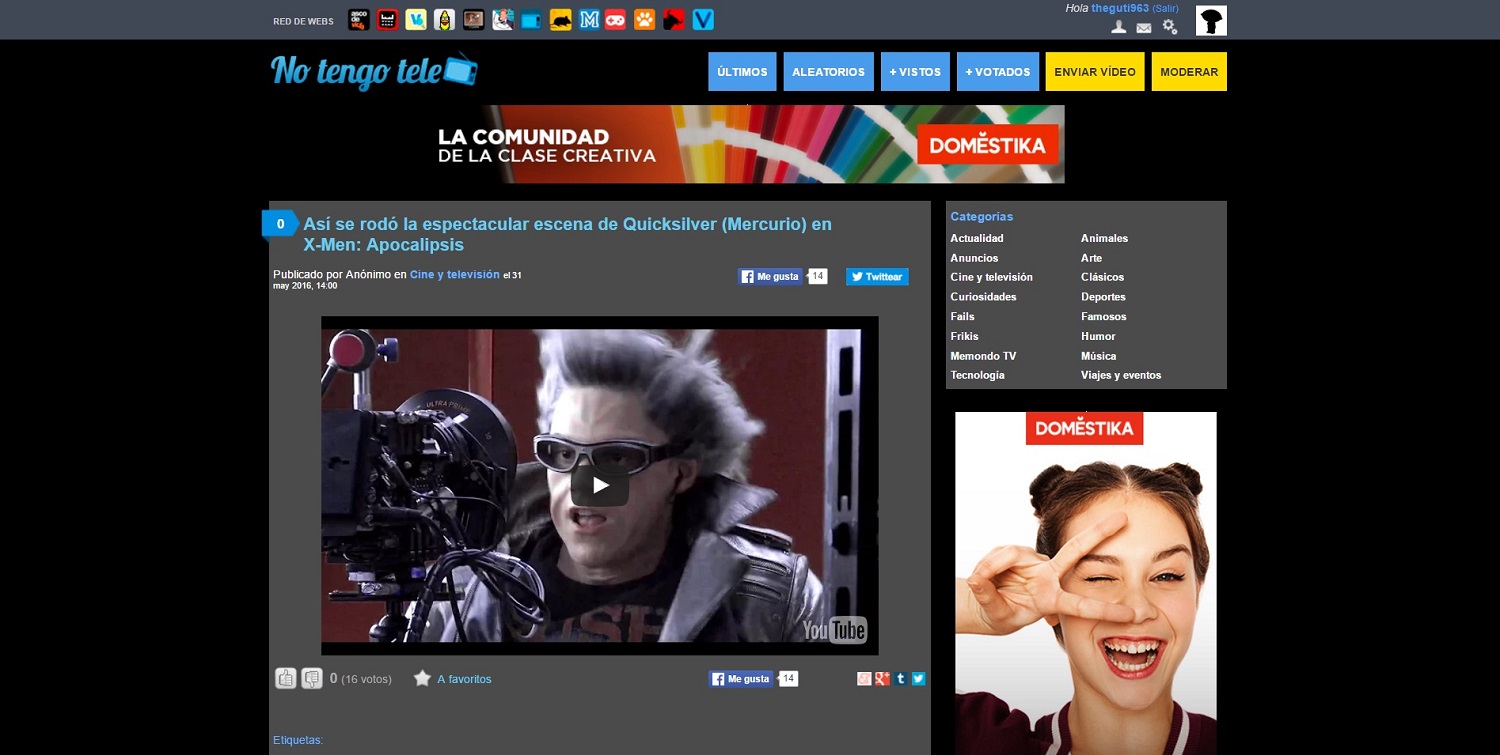Open the Frikis category
The width and height of the screenshot is (1500, 755).
click(964, 336)
